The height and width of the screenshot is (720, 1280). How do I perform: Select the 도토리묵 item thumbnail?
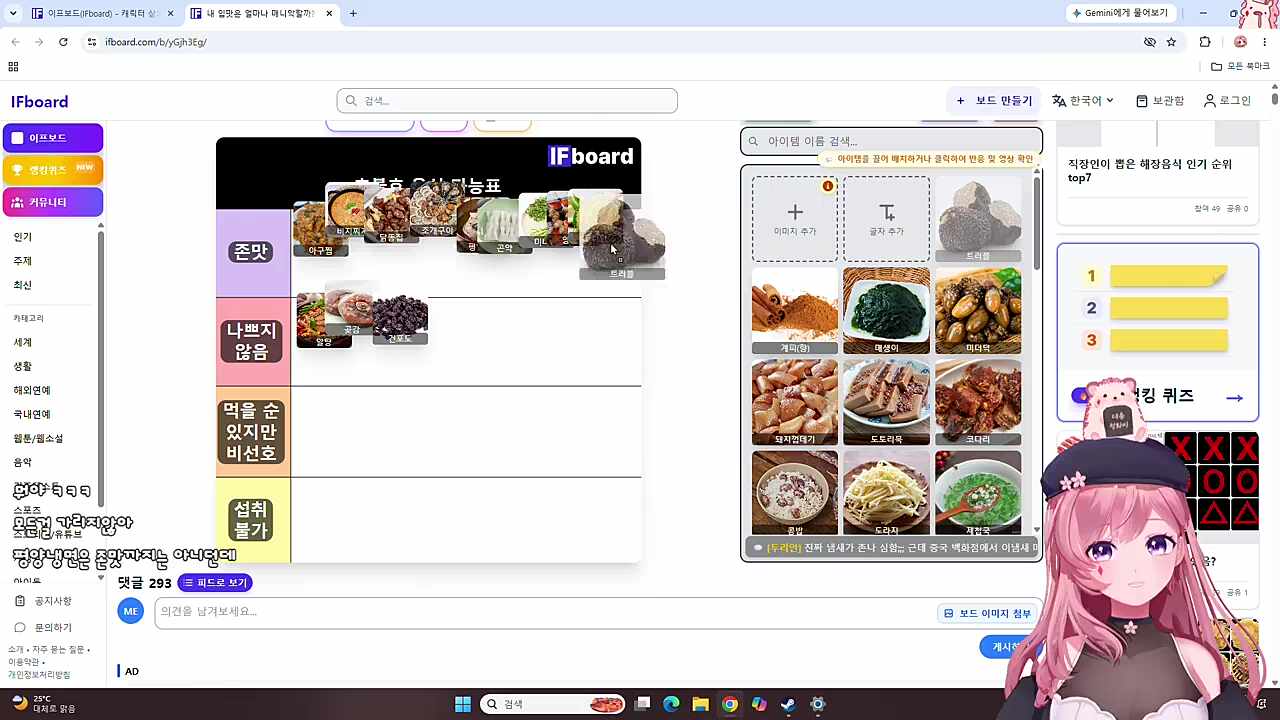tap(887, 403)
